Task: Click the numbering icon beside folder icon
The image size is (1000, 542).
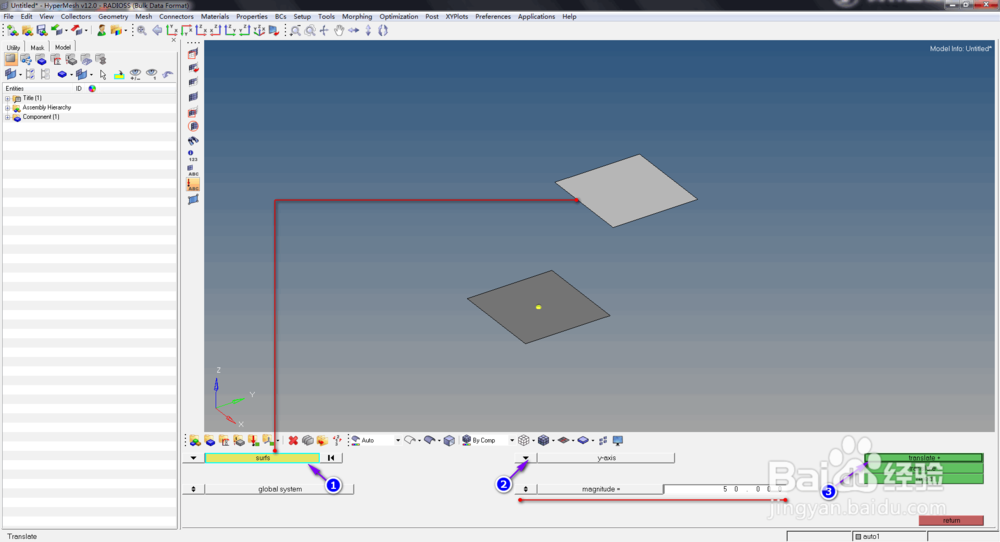Action: (x=337, y=441)
